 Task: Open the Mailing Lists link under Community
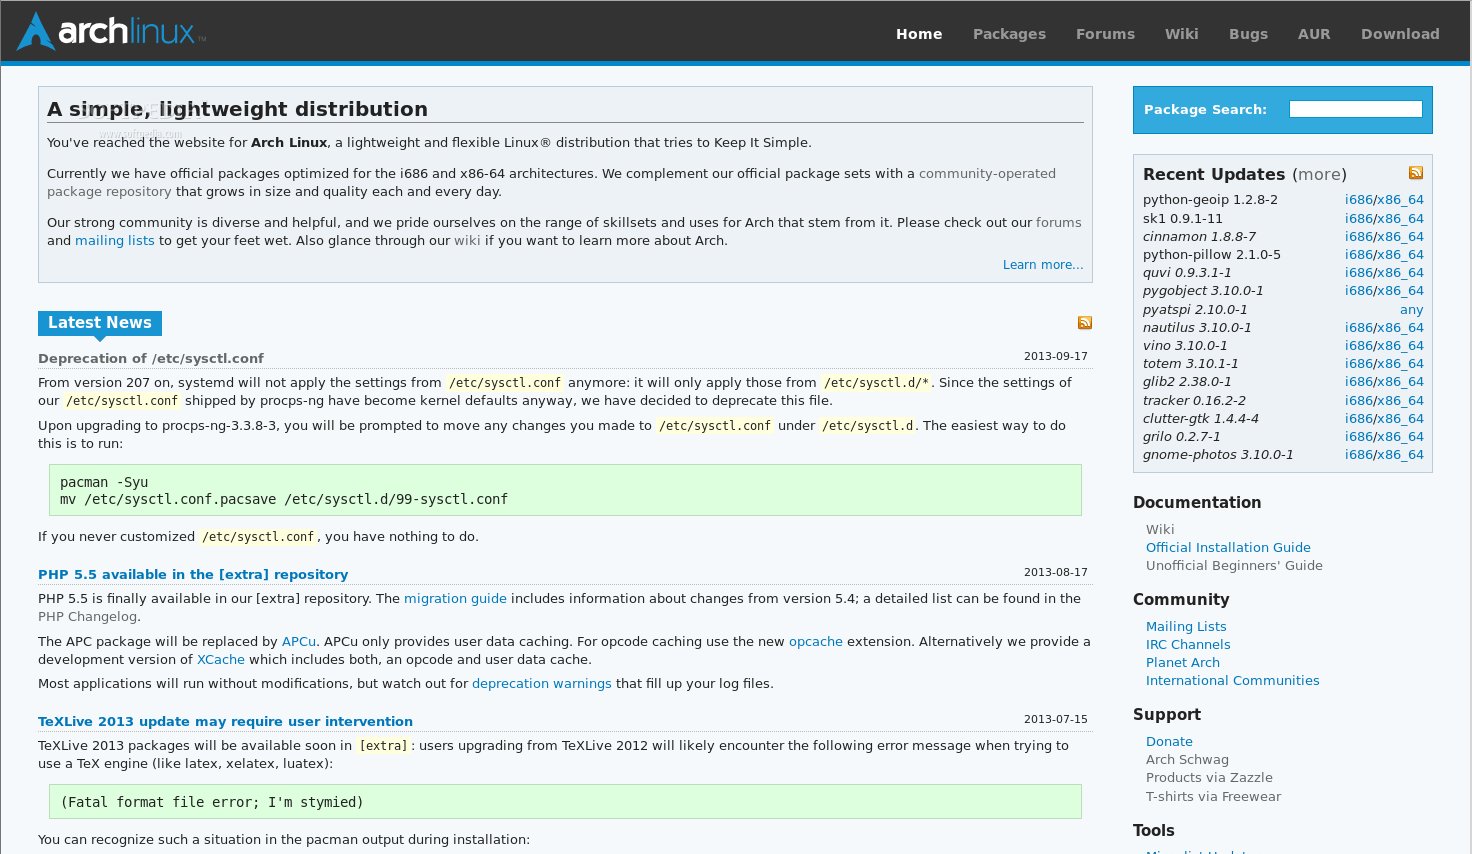pos(1186,627)
